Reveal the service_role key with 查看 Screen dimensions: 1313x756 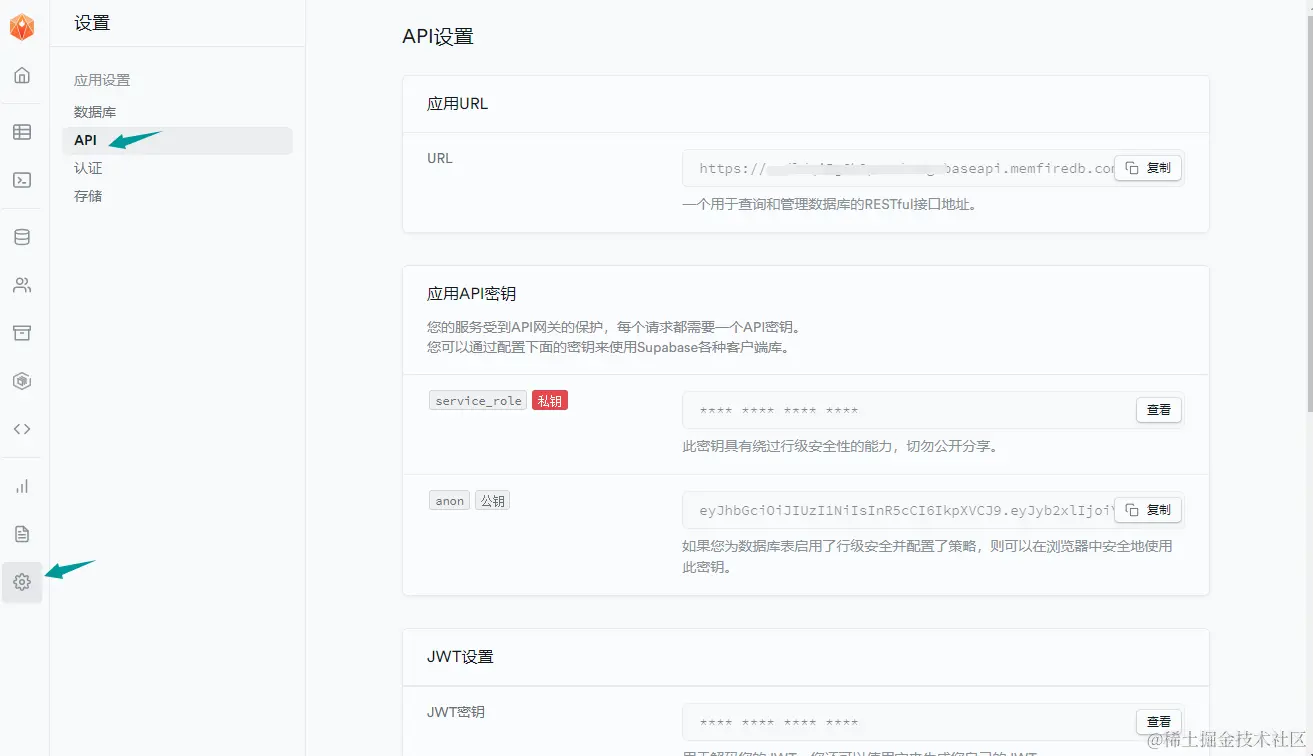click(x=1159, y=410)
